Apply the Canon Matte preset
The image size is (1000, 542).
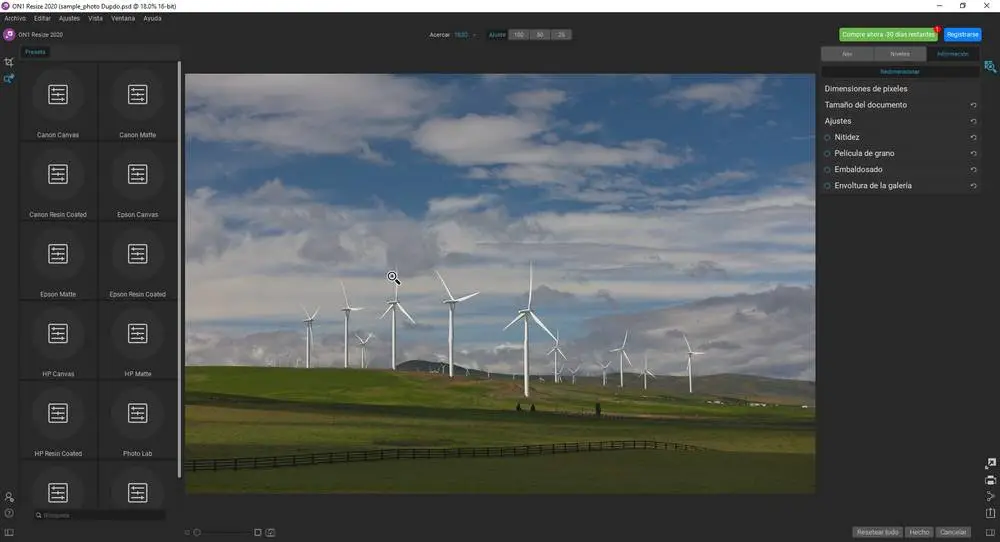(138, 101)
